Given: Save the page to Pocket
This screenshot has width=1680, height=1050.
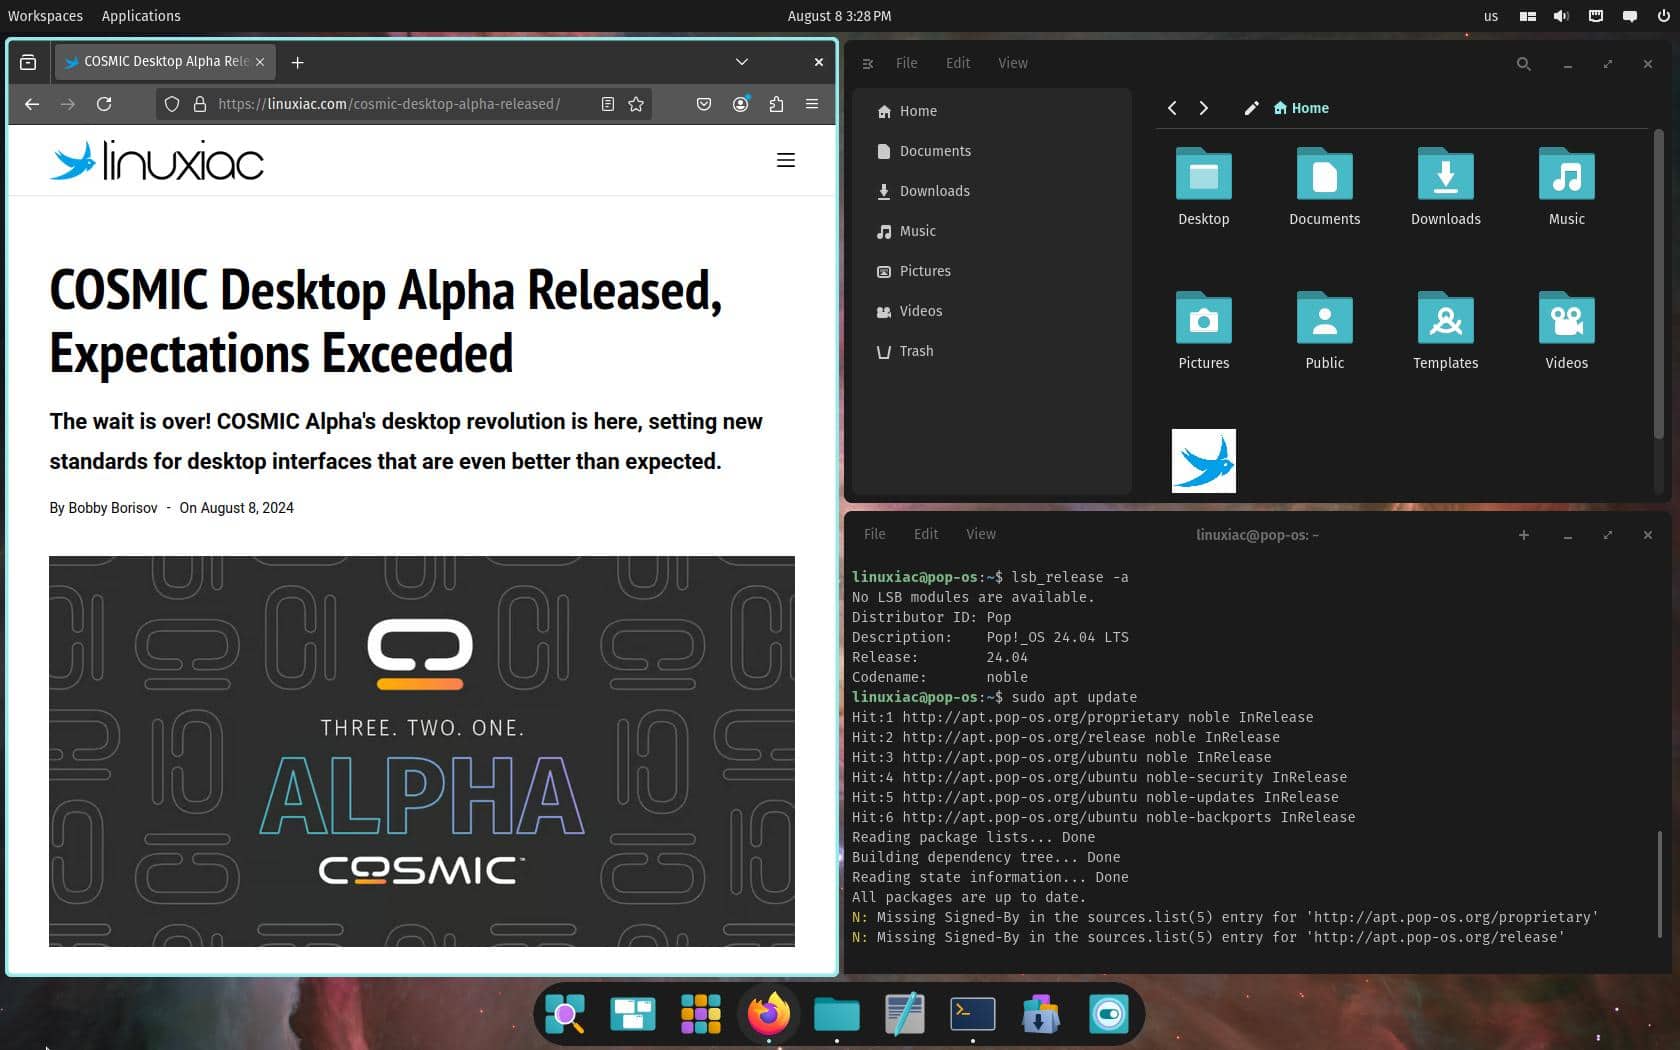Looking at the screenshot, I should (x=703, y=103).
